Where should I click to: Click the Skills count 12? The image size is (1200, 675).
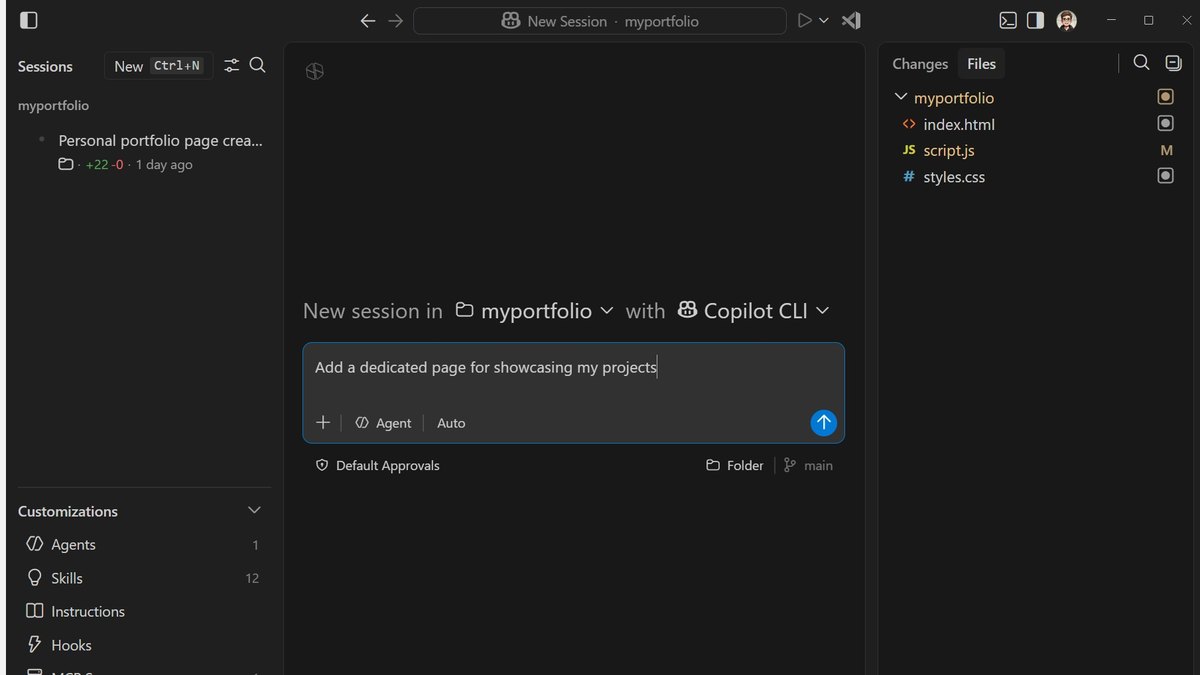point(252,578)
